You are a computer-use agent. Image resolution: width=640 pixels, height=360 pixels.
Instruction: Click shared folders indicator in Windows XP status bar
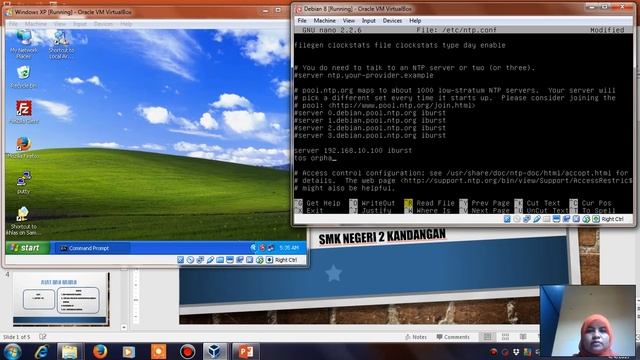[x=220, y=260]
